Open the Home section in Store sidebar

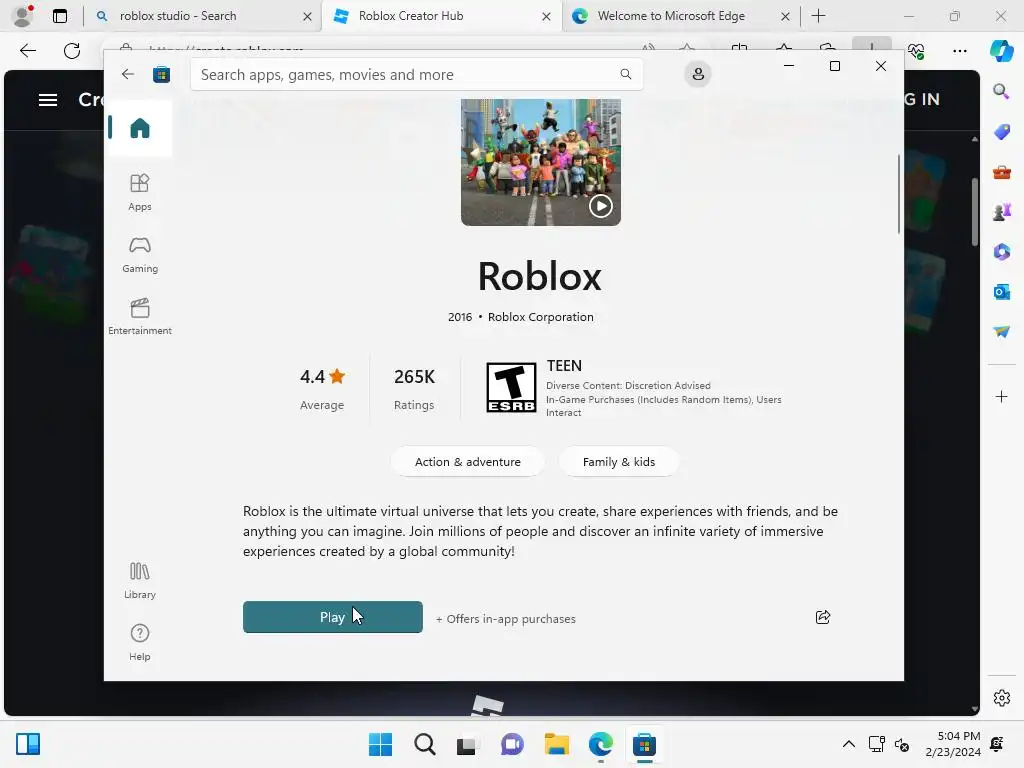click(140, 128)
